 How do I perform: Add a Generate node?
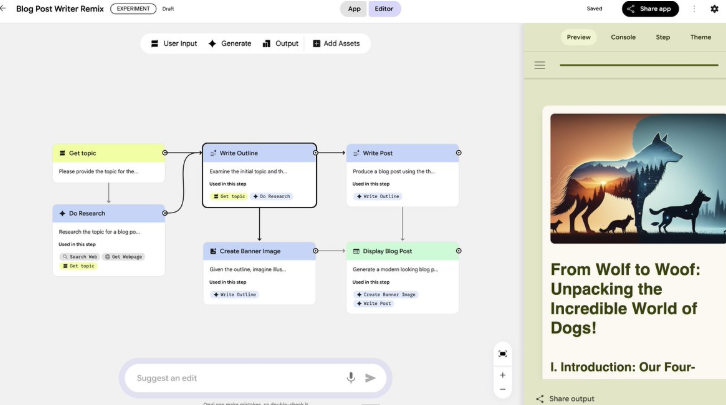tap(230, 44)
